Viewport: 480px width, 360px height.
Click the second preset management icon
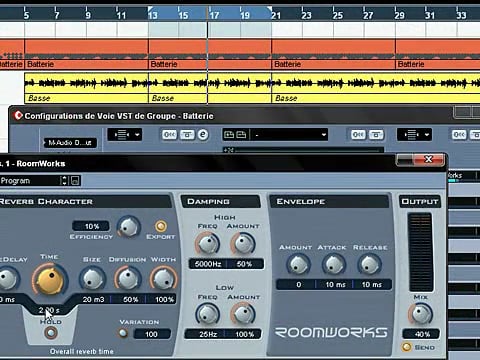241,135
